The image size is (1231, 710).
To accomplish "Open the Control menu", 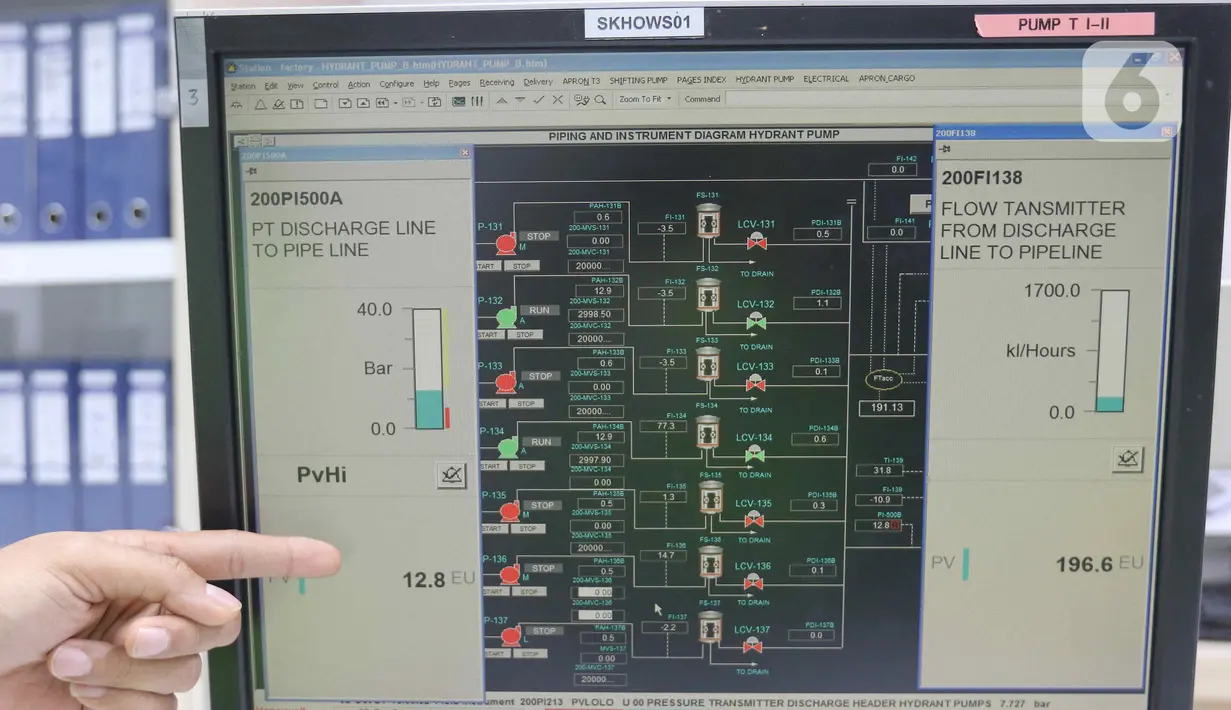I will 326,85.
